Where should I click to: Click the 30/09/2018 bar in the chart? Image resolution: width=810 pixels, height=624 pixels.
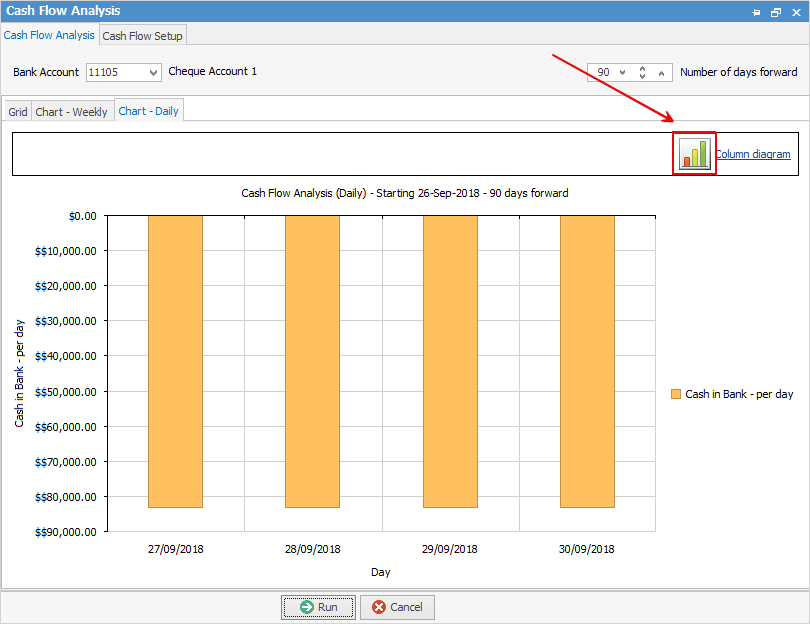587,360
